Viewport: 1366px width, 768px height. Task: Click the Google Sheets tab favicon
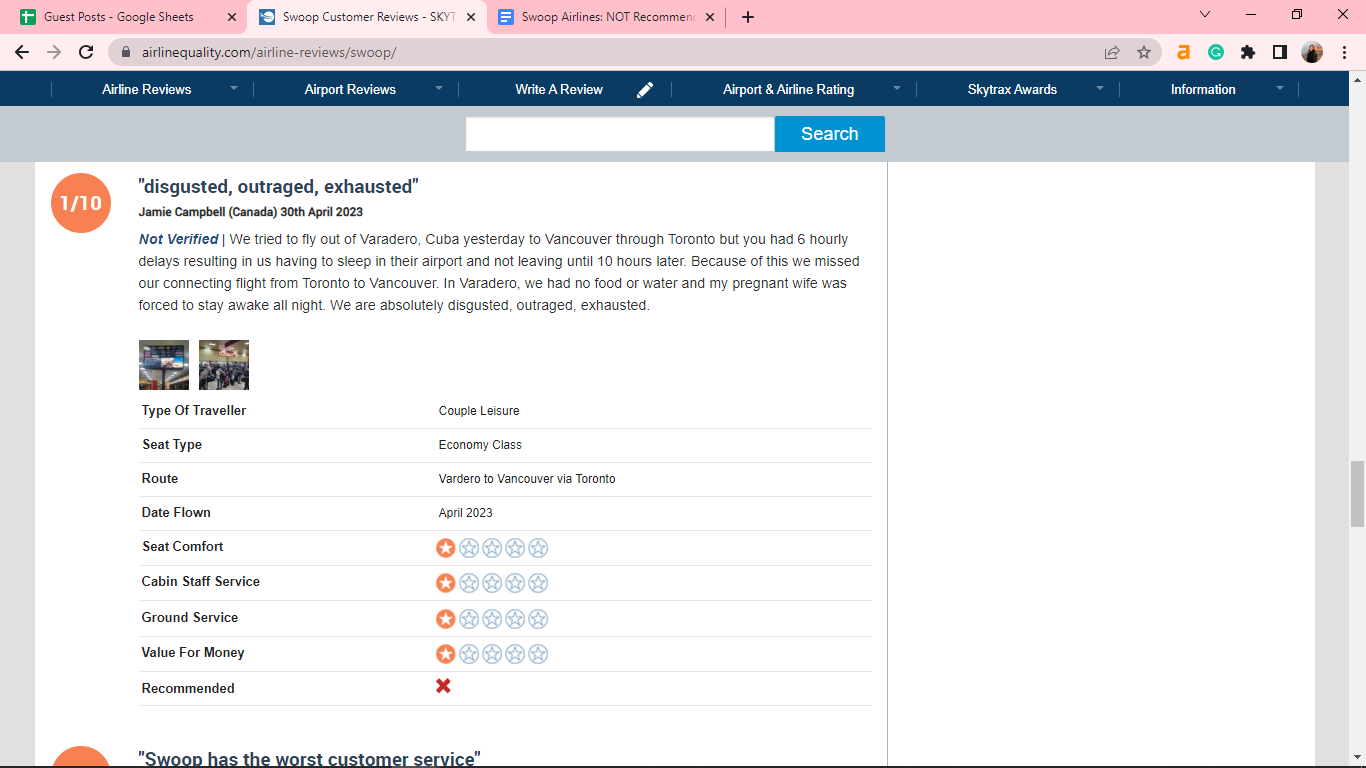click(x=28, y=17)
